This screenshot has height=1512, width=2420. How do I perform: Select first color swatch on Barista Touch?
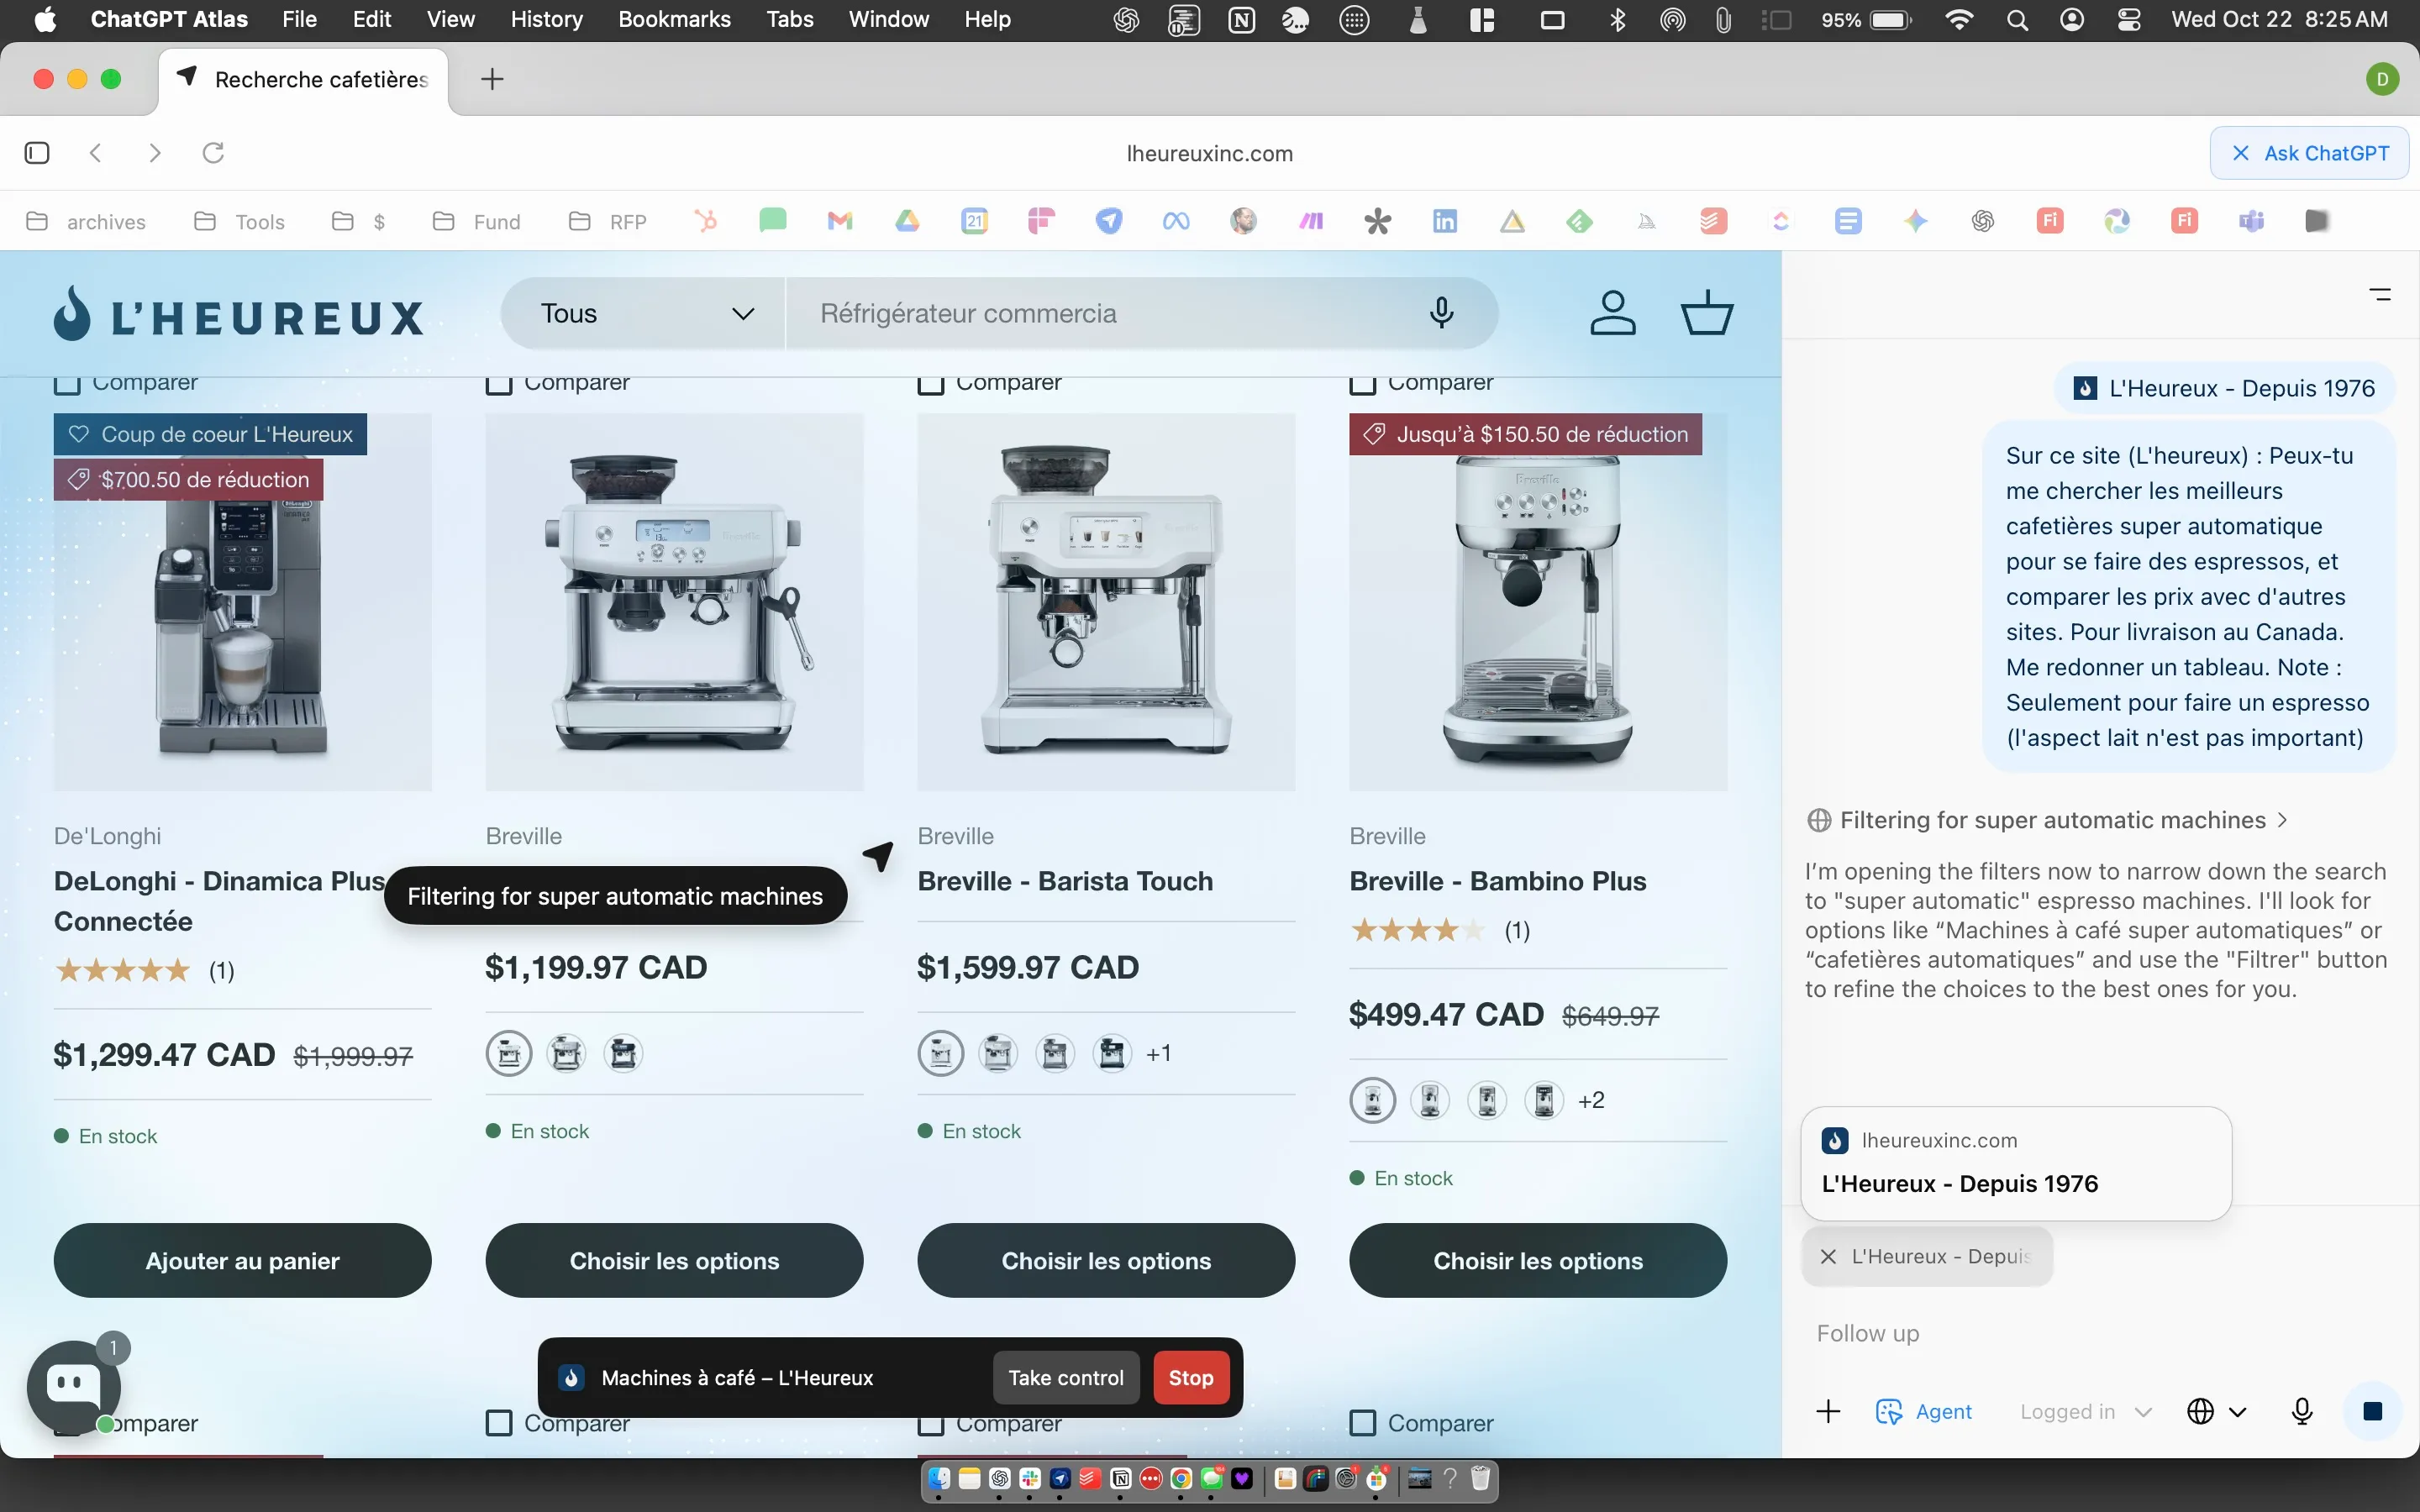tap(941, 1053)
